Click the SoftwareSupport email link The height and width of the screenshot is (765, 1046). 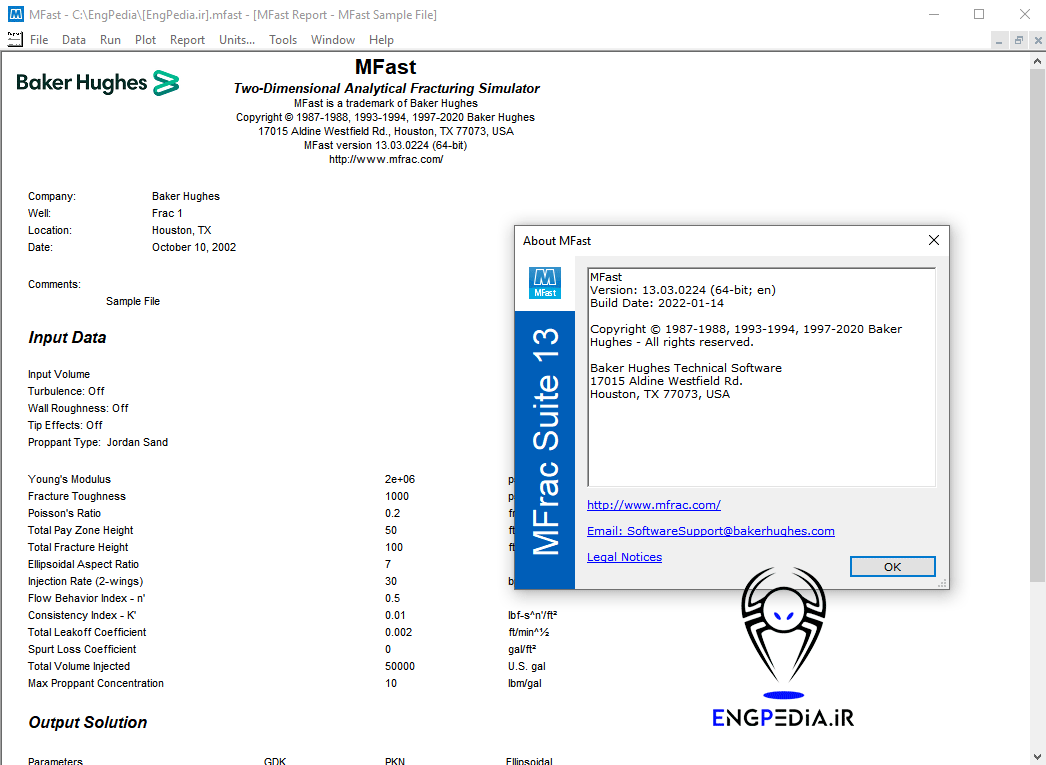pyautogui.click(x=710, y=531)
